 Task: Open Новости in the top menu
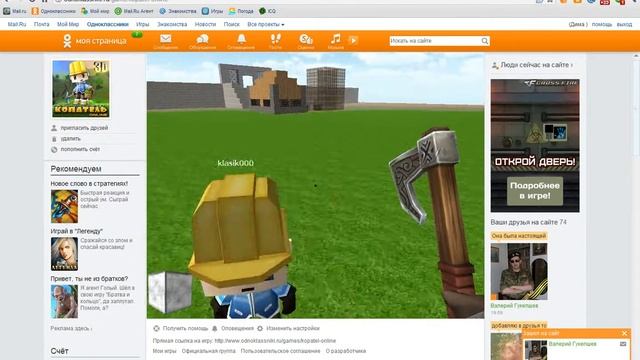click(205, 24)
